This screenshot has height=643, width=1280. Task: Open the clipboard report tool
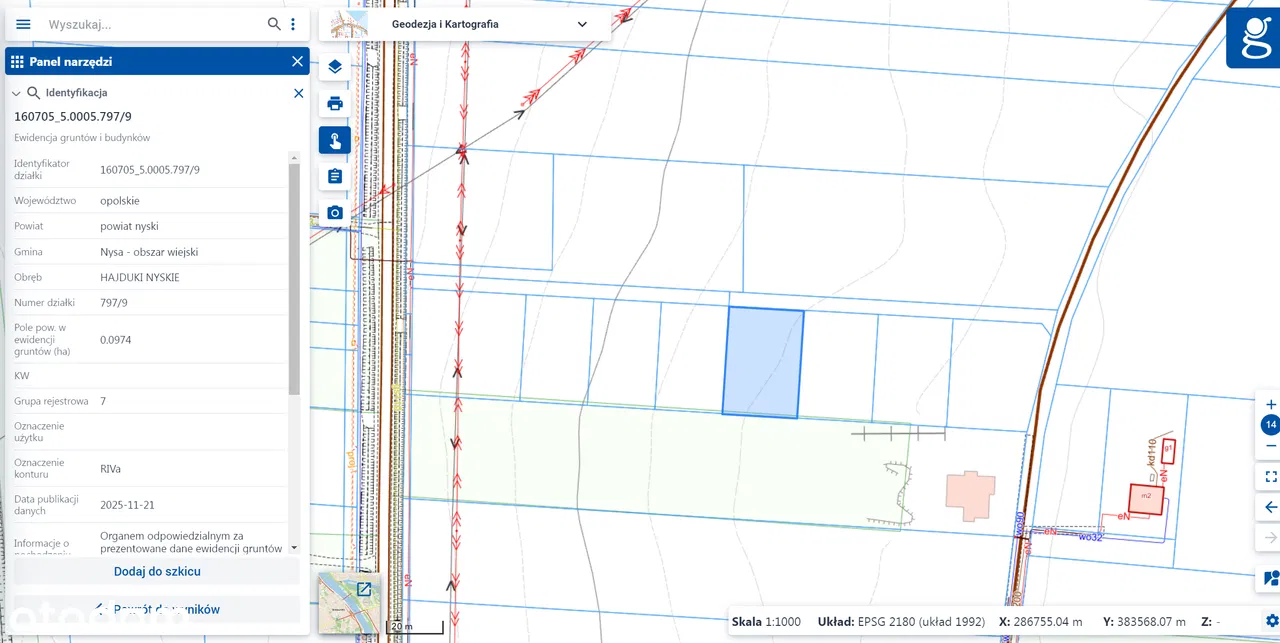coord(335,176)
